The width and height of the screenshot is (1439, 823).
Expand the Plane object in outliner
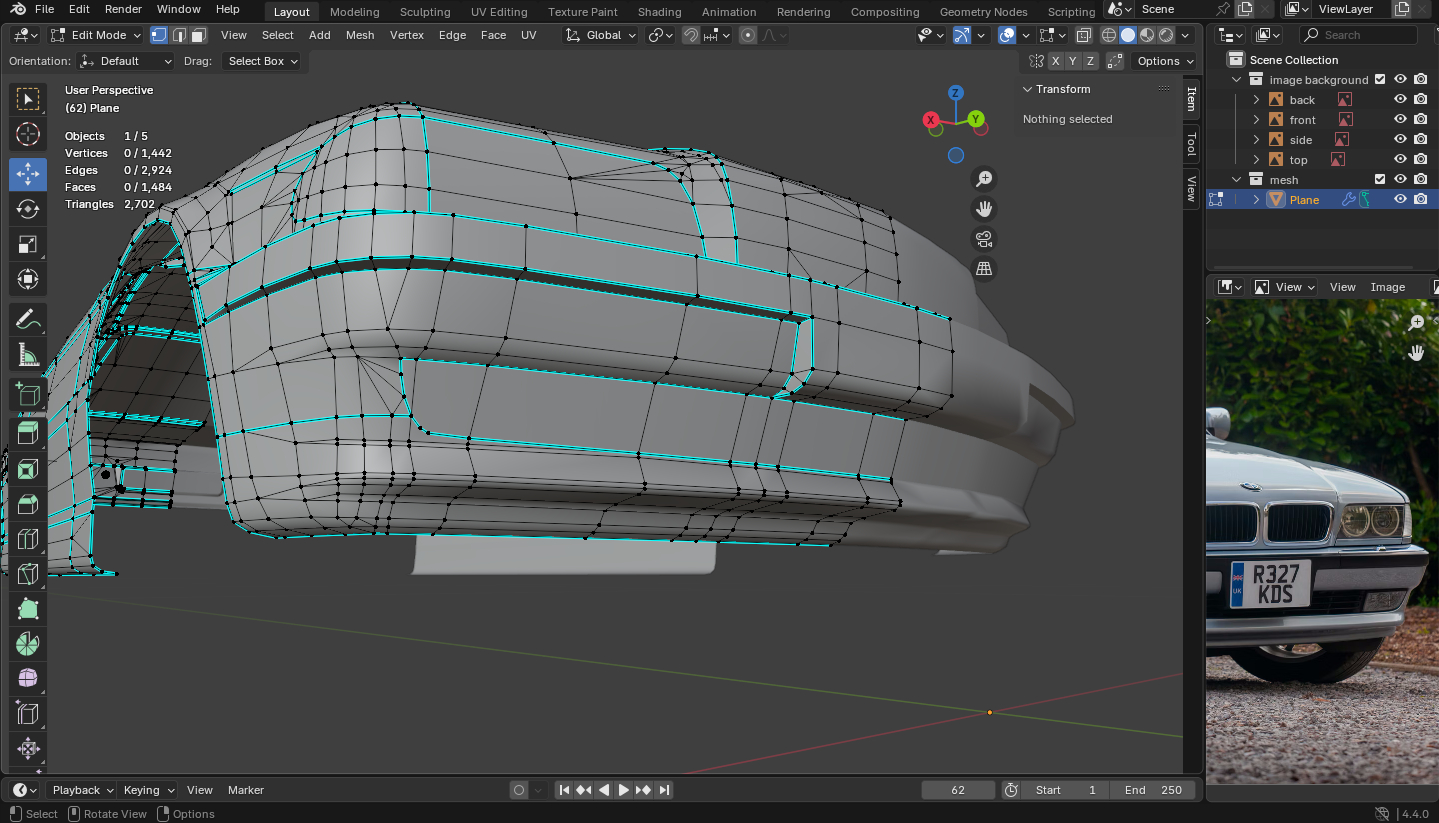(x=1257, y=200)
